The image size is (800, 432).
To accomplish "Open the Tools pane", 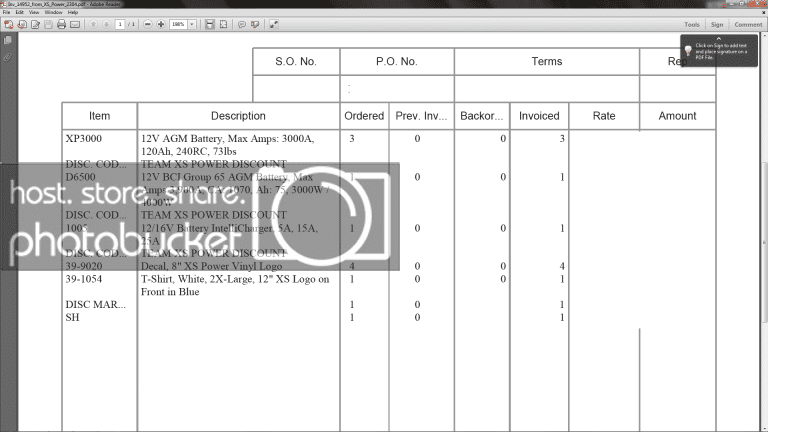I will [692, 24].
